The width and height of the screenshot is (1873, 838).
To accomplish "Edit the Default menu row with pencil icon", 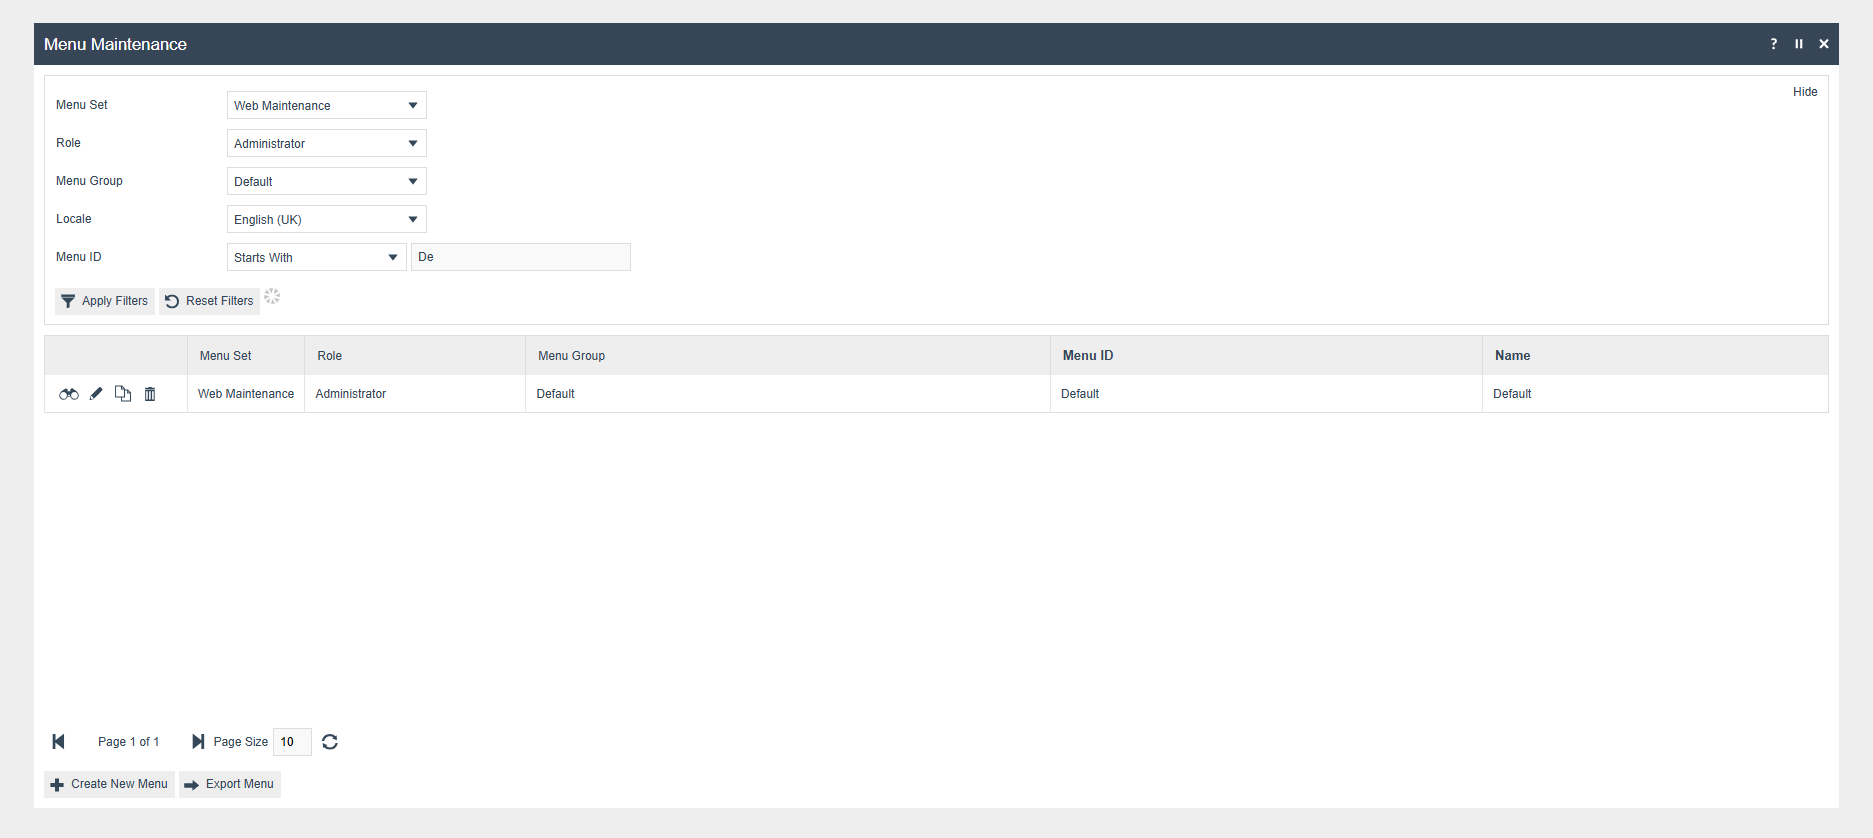I will coord(96,394).
